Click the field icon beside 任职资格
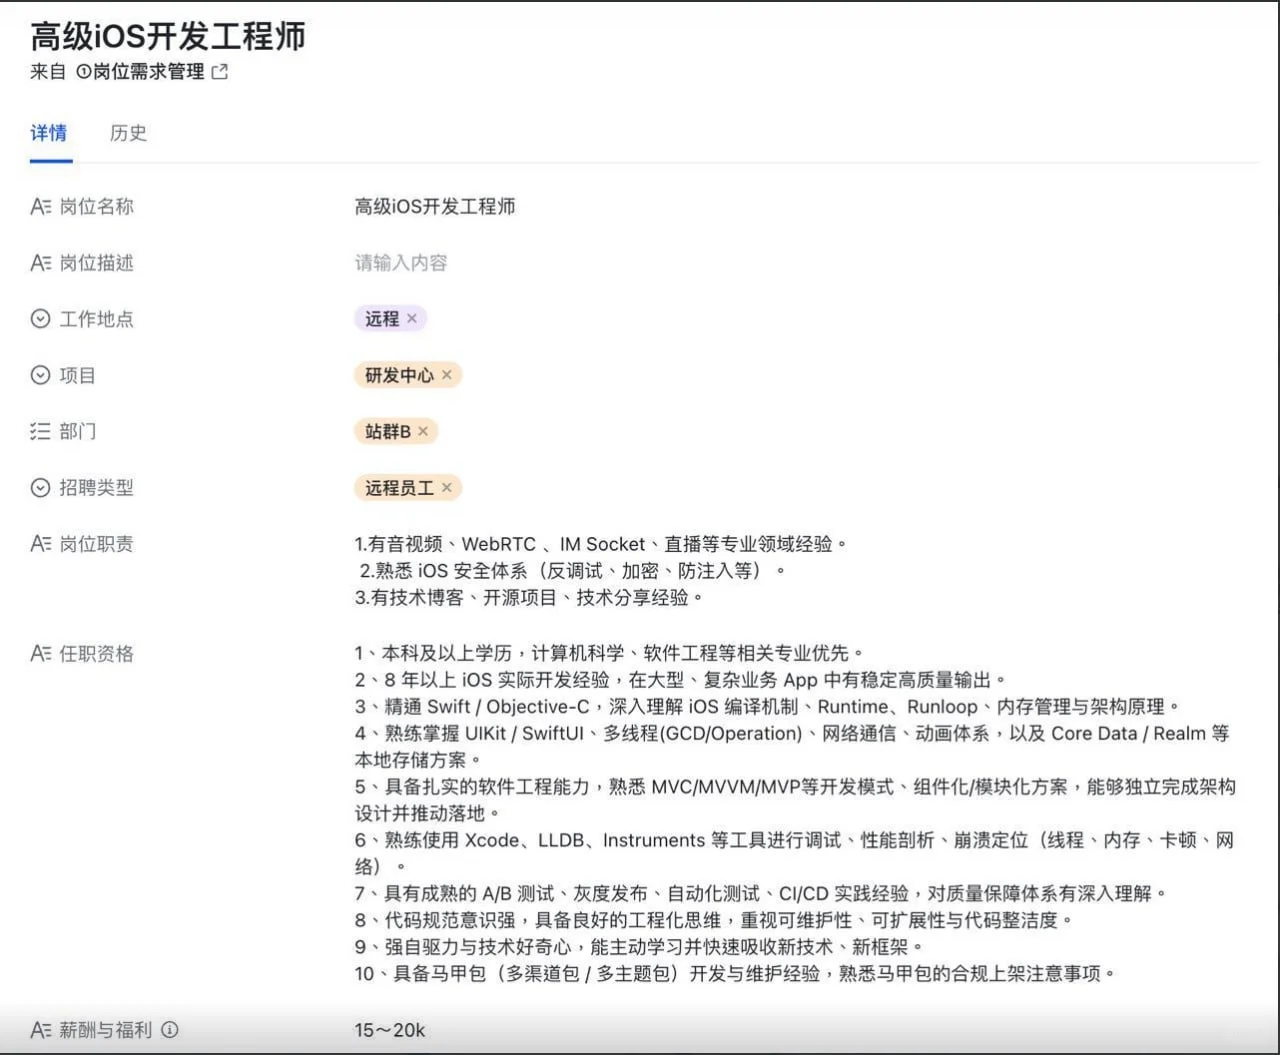 click(x=39, y=653)
